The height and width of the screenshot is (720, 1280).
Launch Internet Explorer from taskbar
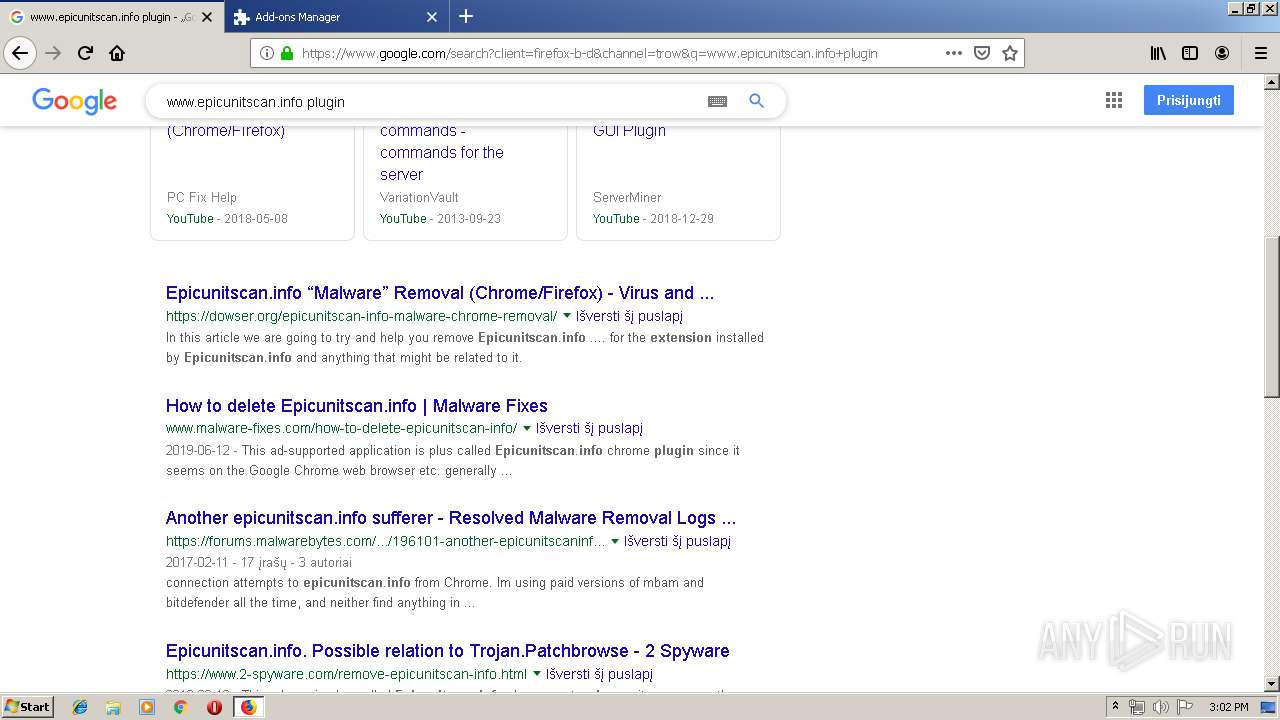pos(80,707)
